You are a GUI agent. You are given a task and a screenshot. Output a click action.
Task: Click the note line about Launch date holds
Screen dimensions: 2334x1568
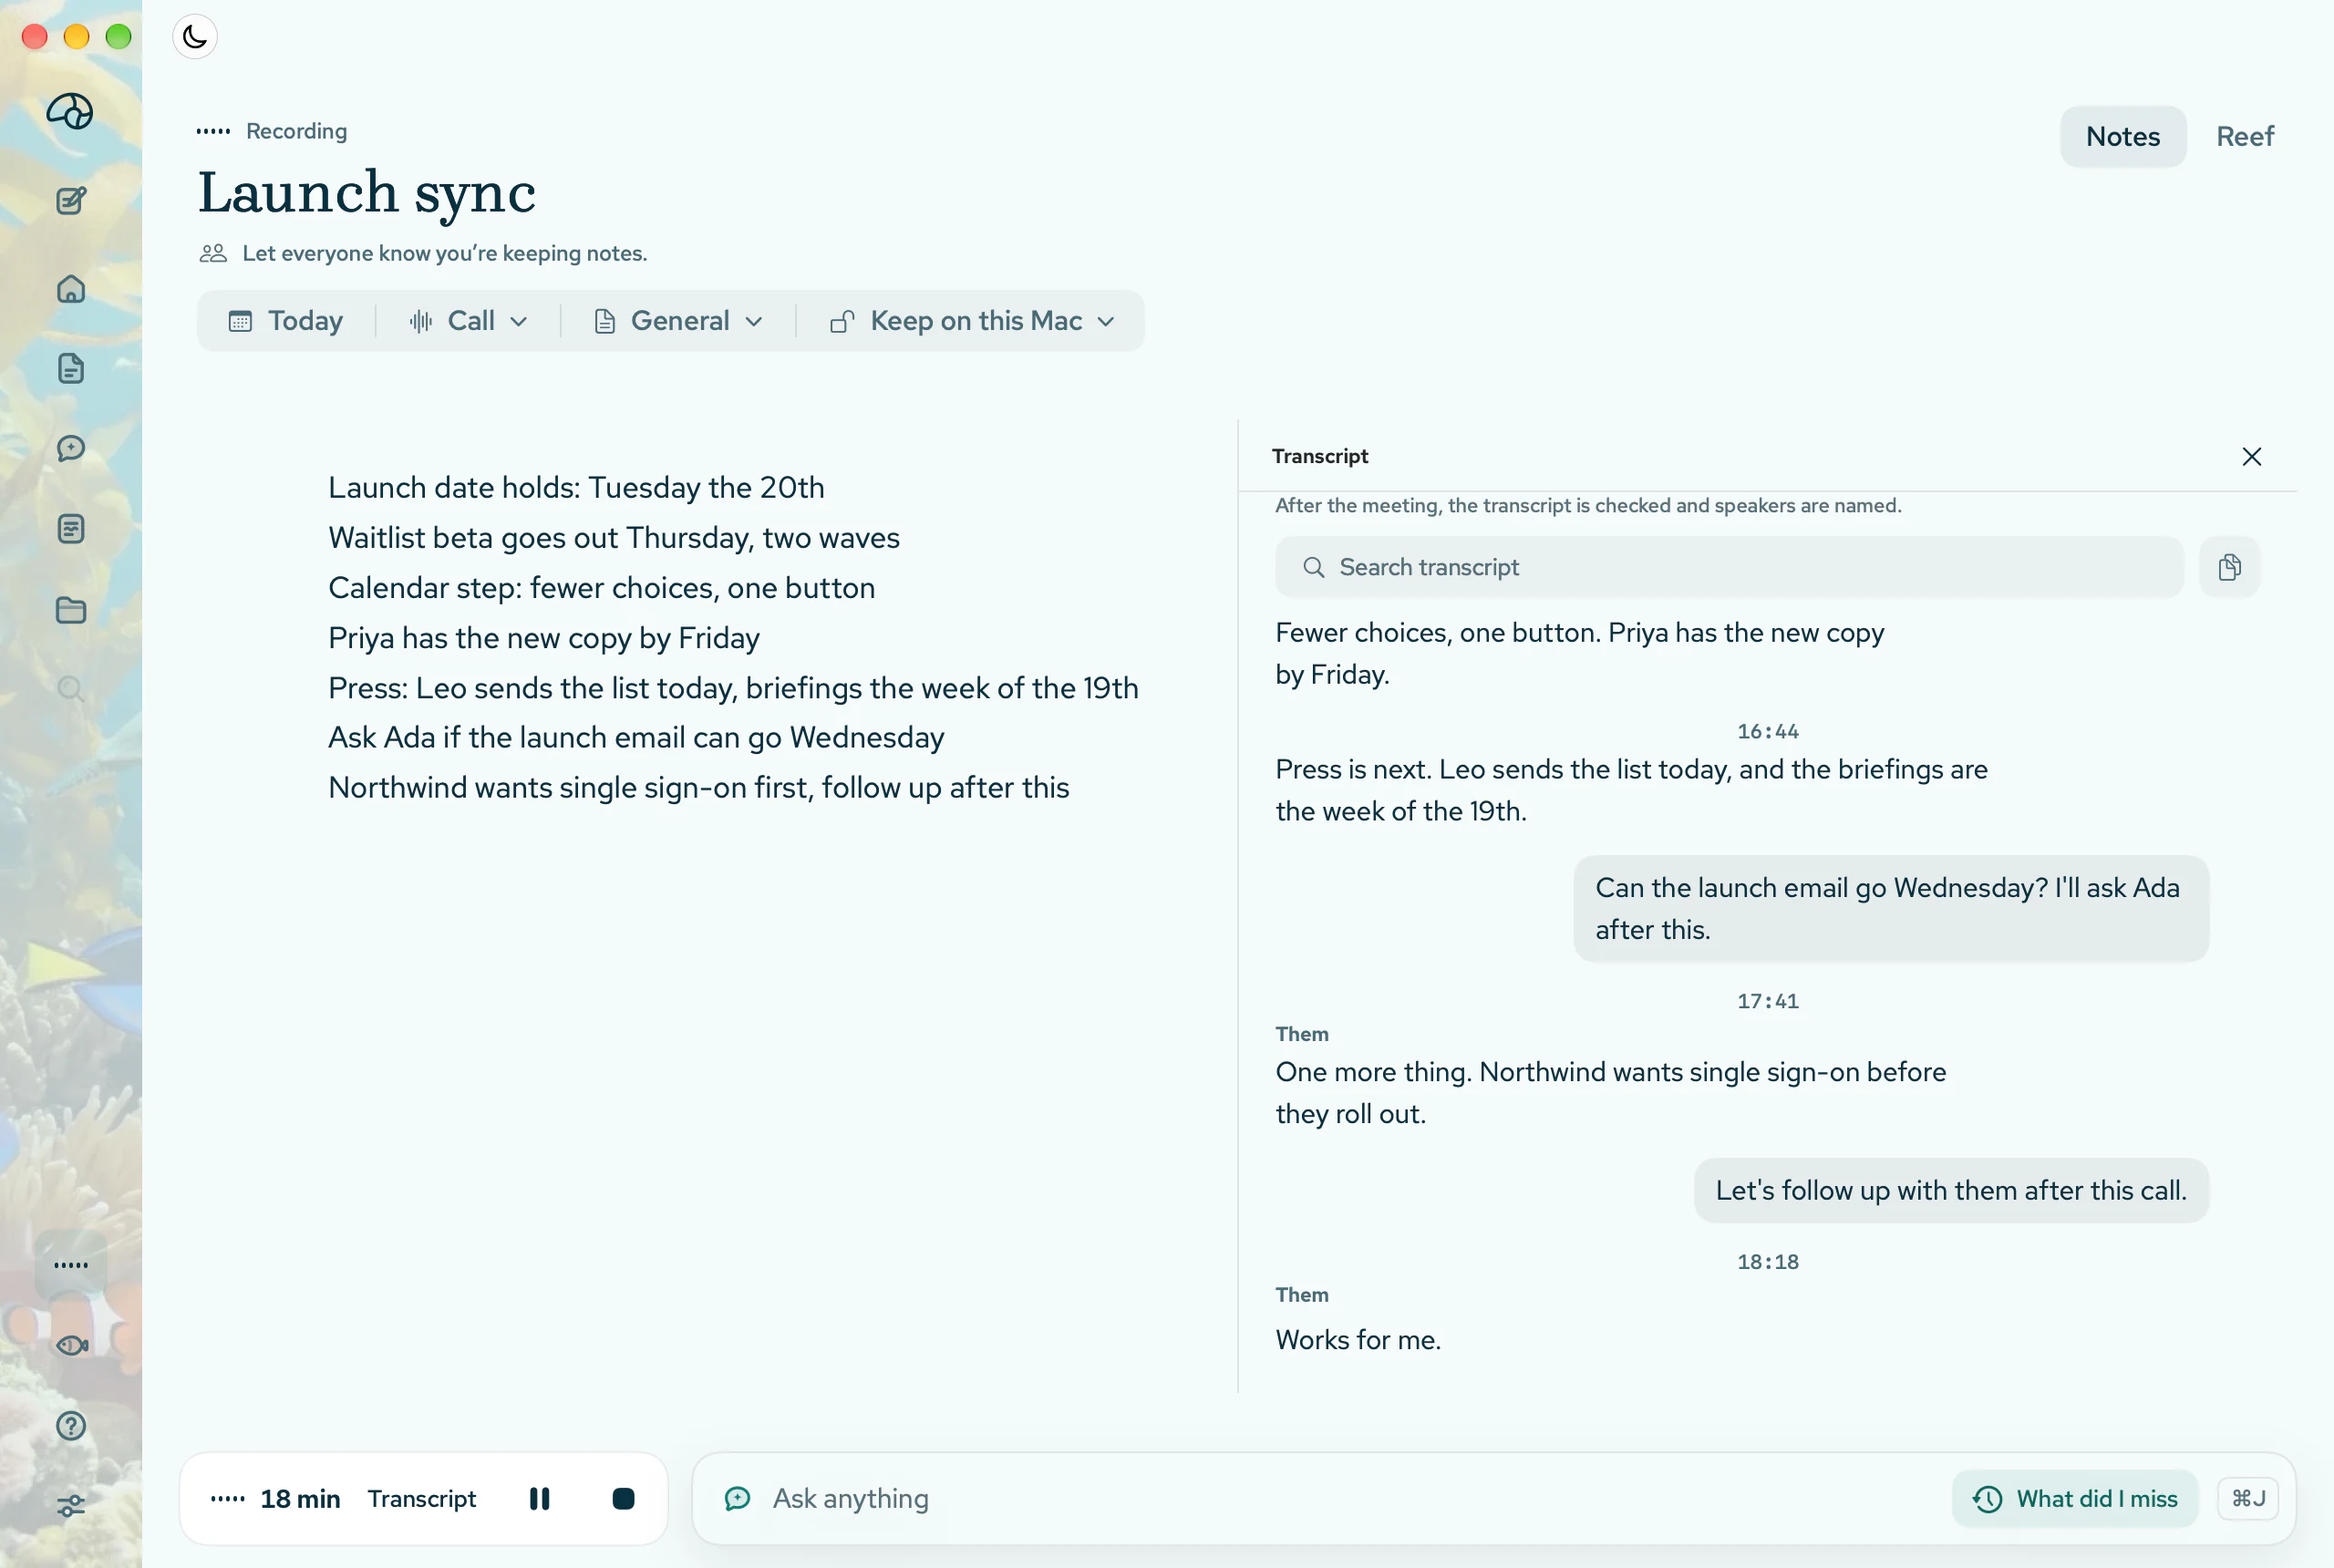click(x=576, y=487)
